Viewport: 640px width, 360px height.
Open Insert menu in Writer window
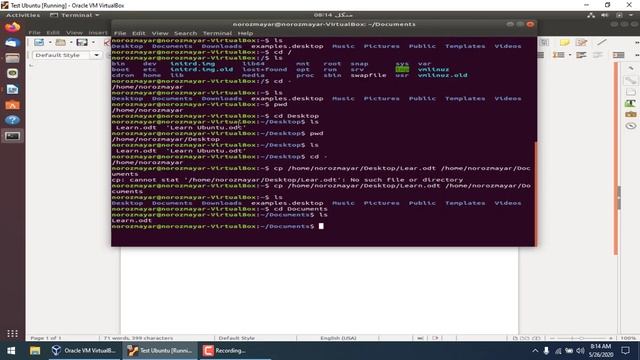tap(98, 33)
